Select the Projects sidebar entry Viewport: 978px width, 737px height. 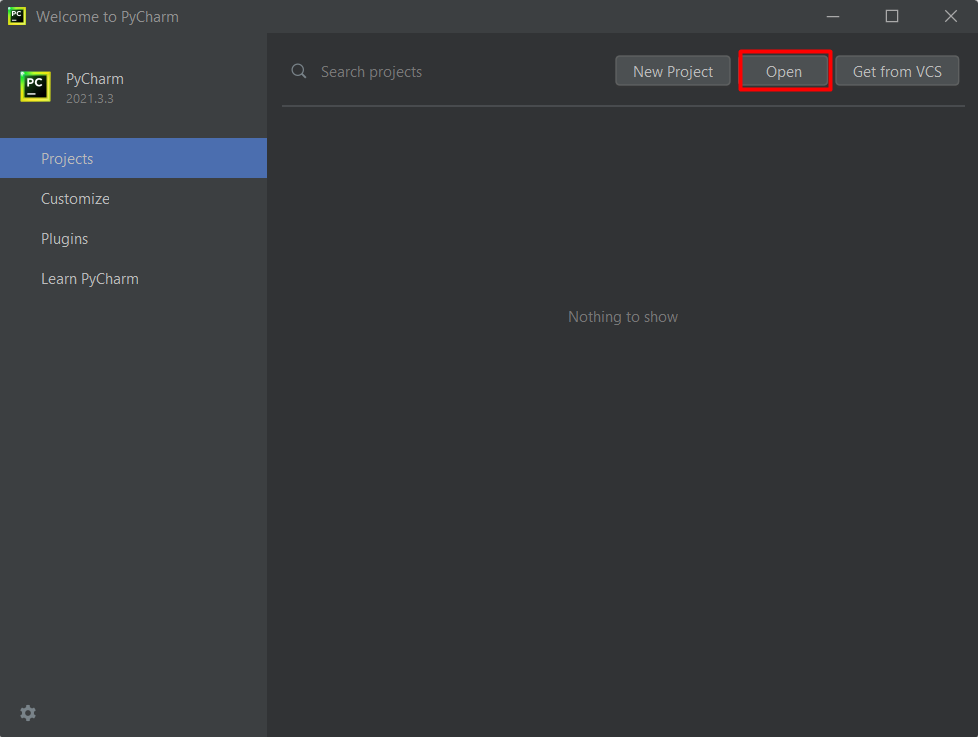point(67,158)
